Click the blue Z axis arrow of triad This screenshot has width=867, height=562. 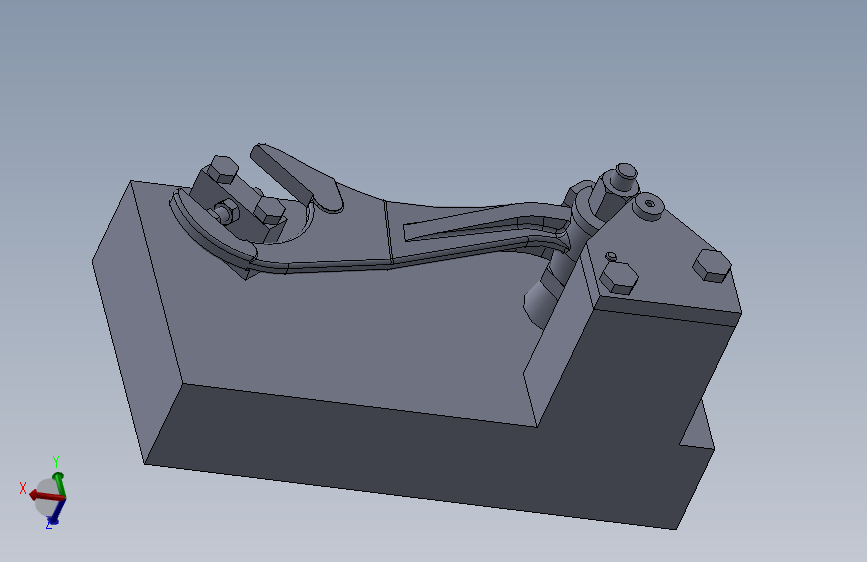click(x=56, y=511)
